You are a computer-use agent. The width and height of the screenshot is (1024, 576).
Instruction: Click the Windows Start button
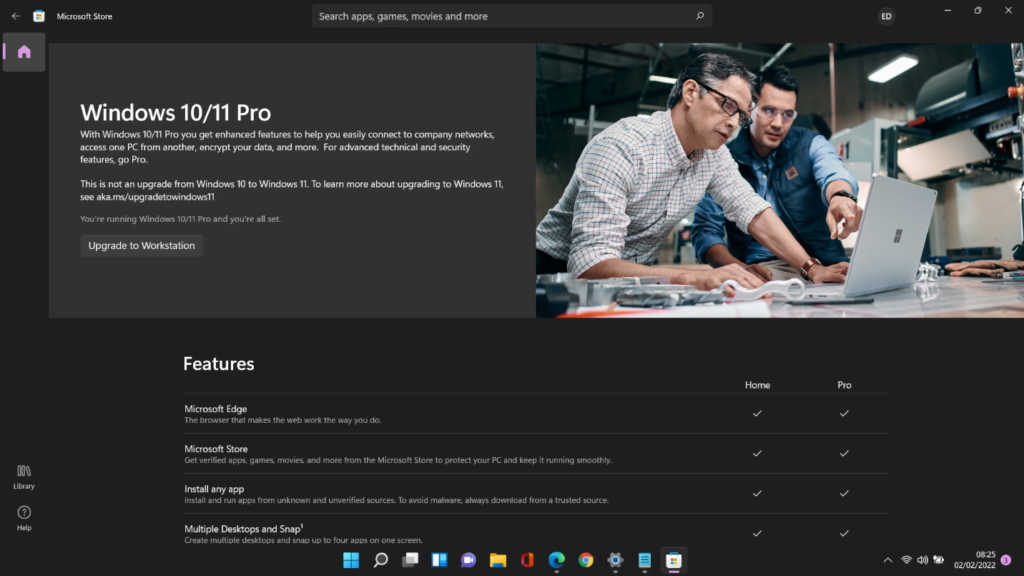coord(351,560)
